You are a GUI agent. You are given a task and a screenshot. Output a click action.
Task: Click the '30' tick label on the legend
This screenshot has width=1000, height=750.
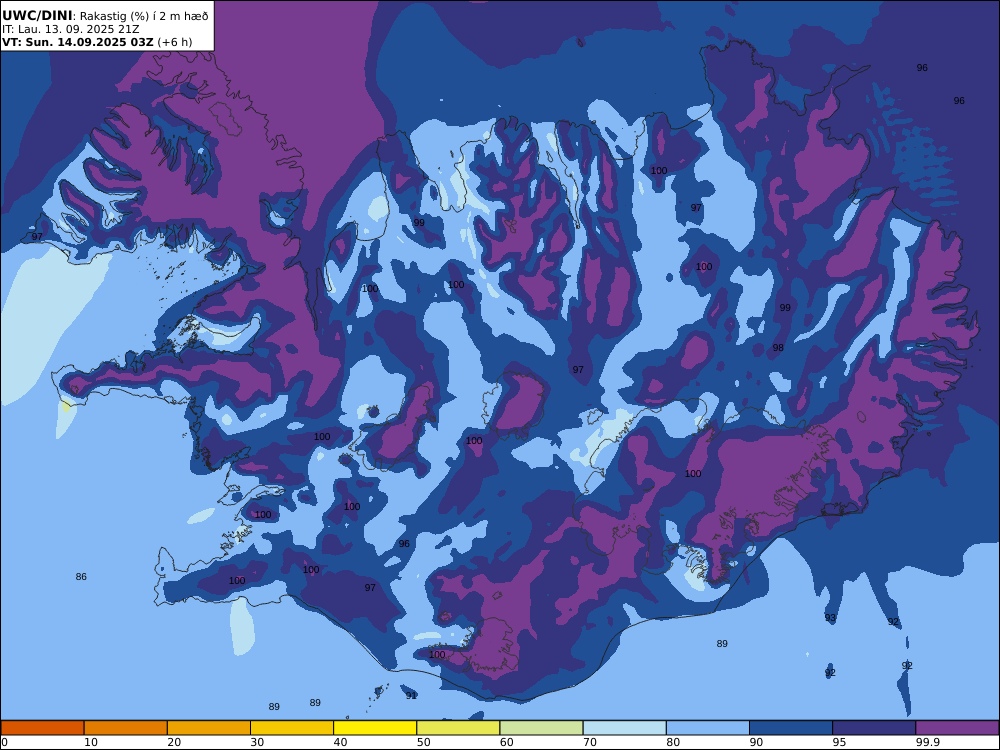tap(257, 742)
